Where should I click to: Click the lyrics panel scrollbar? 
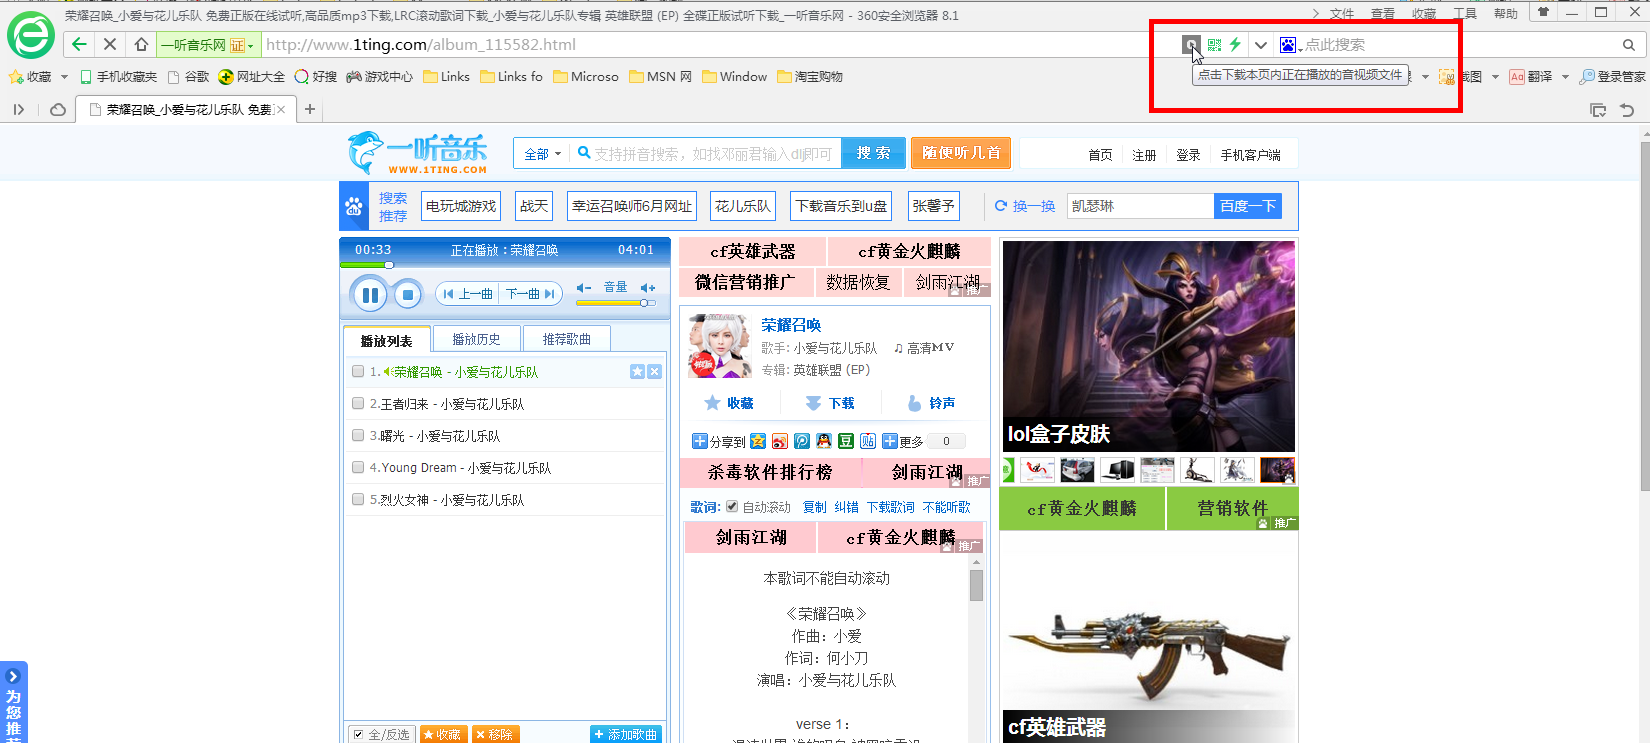point(976,586)
